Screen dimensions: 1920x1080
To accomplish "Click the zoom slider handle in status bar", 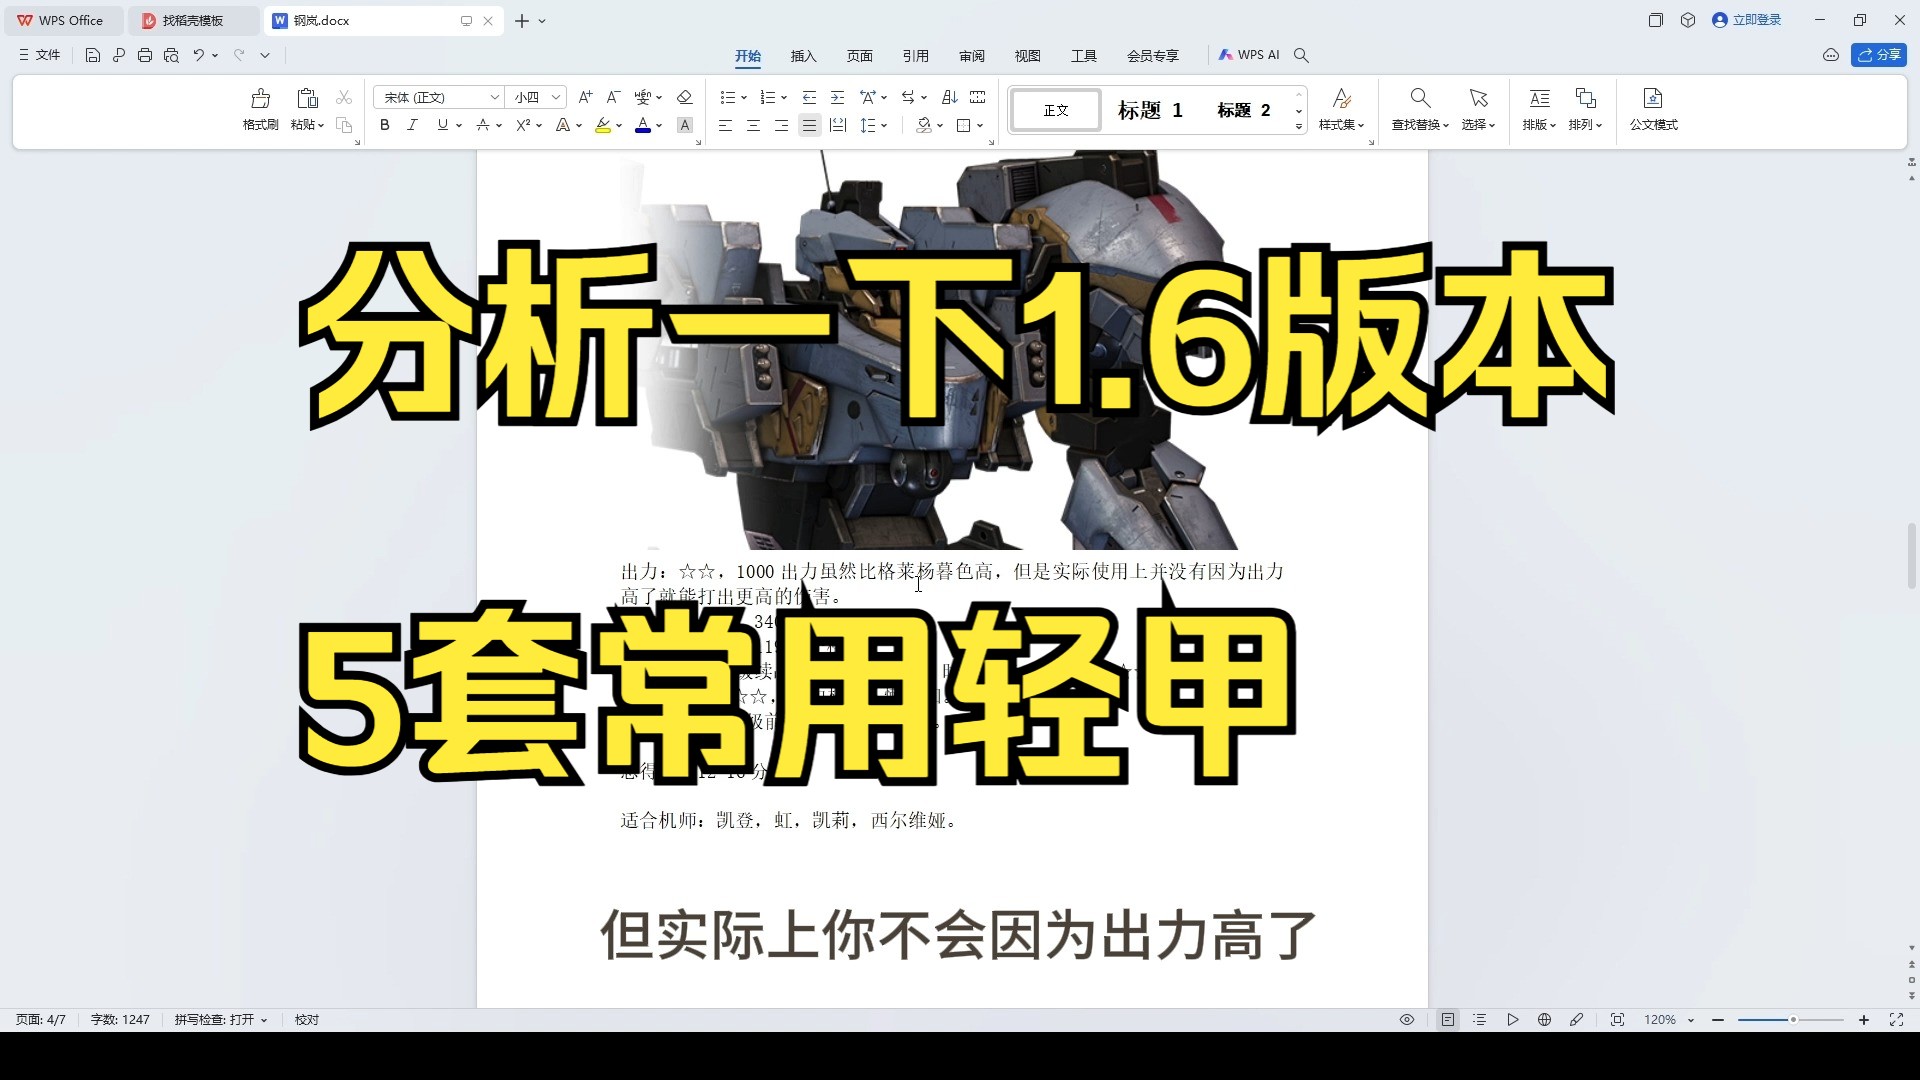I will click(1793, 1020).
